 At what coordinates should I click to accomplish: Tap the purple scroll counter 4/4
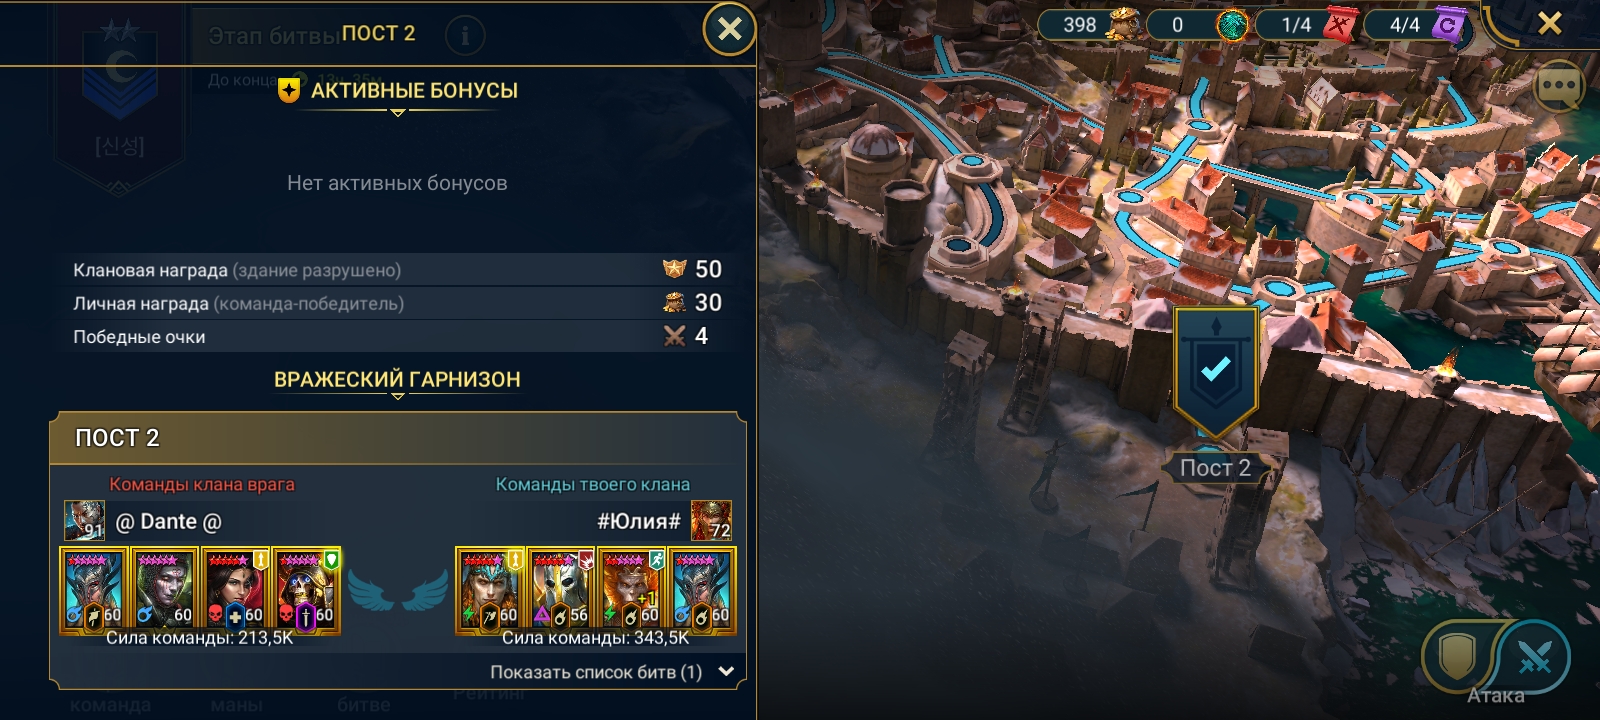click(x=1418, y=25)
